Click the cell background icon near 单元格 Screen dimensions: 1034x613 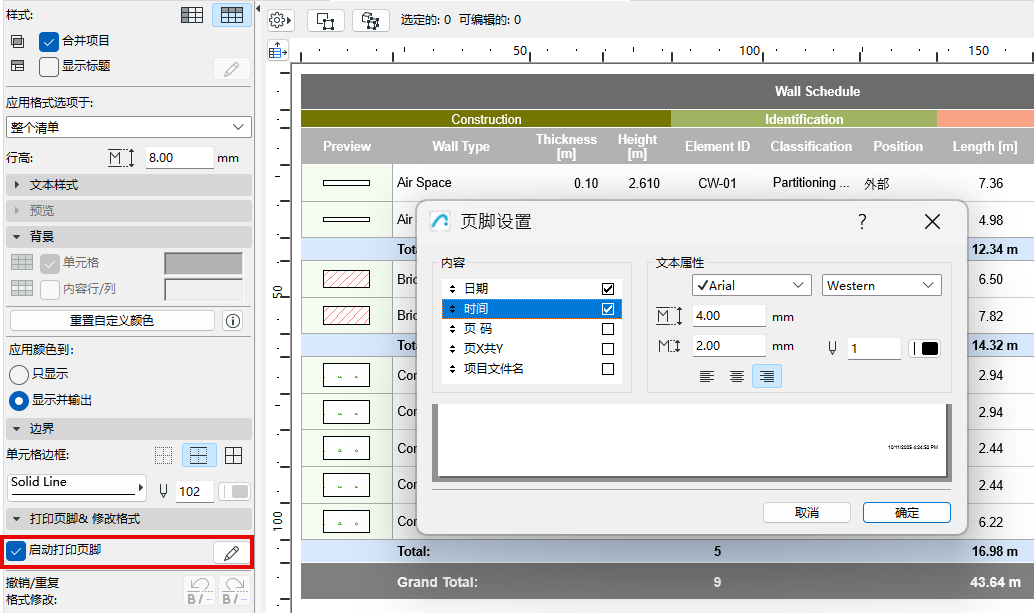(22, 262)
